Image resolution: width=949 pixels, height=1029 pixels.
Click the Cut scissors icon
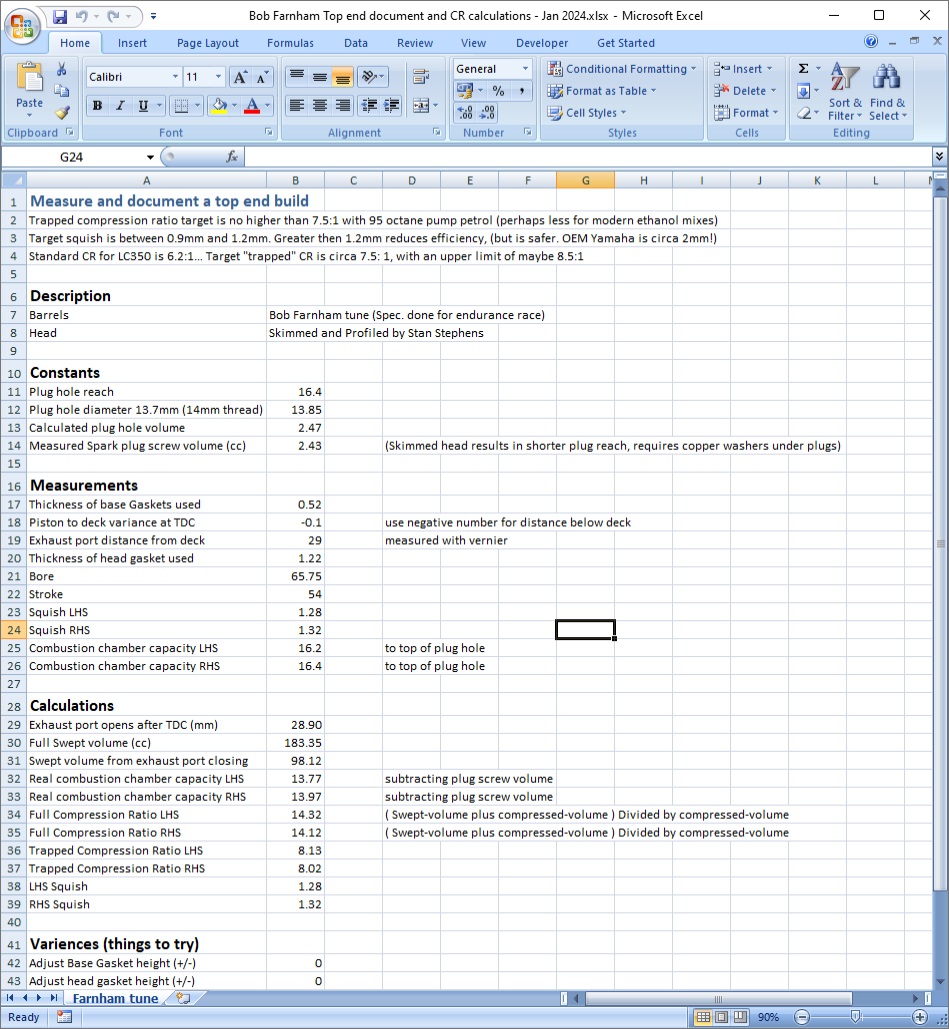point(62,70)
